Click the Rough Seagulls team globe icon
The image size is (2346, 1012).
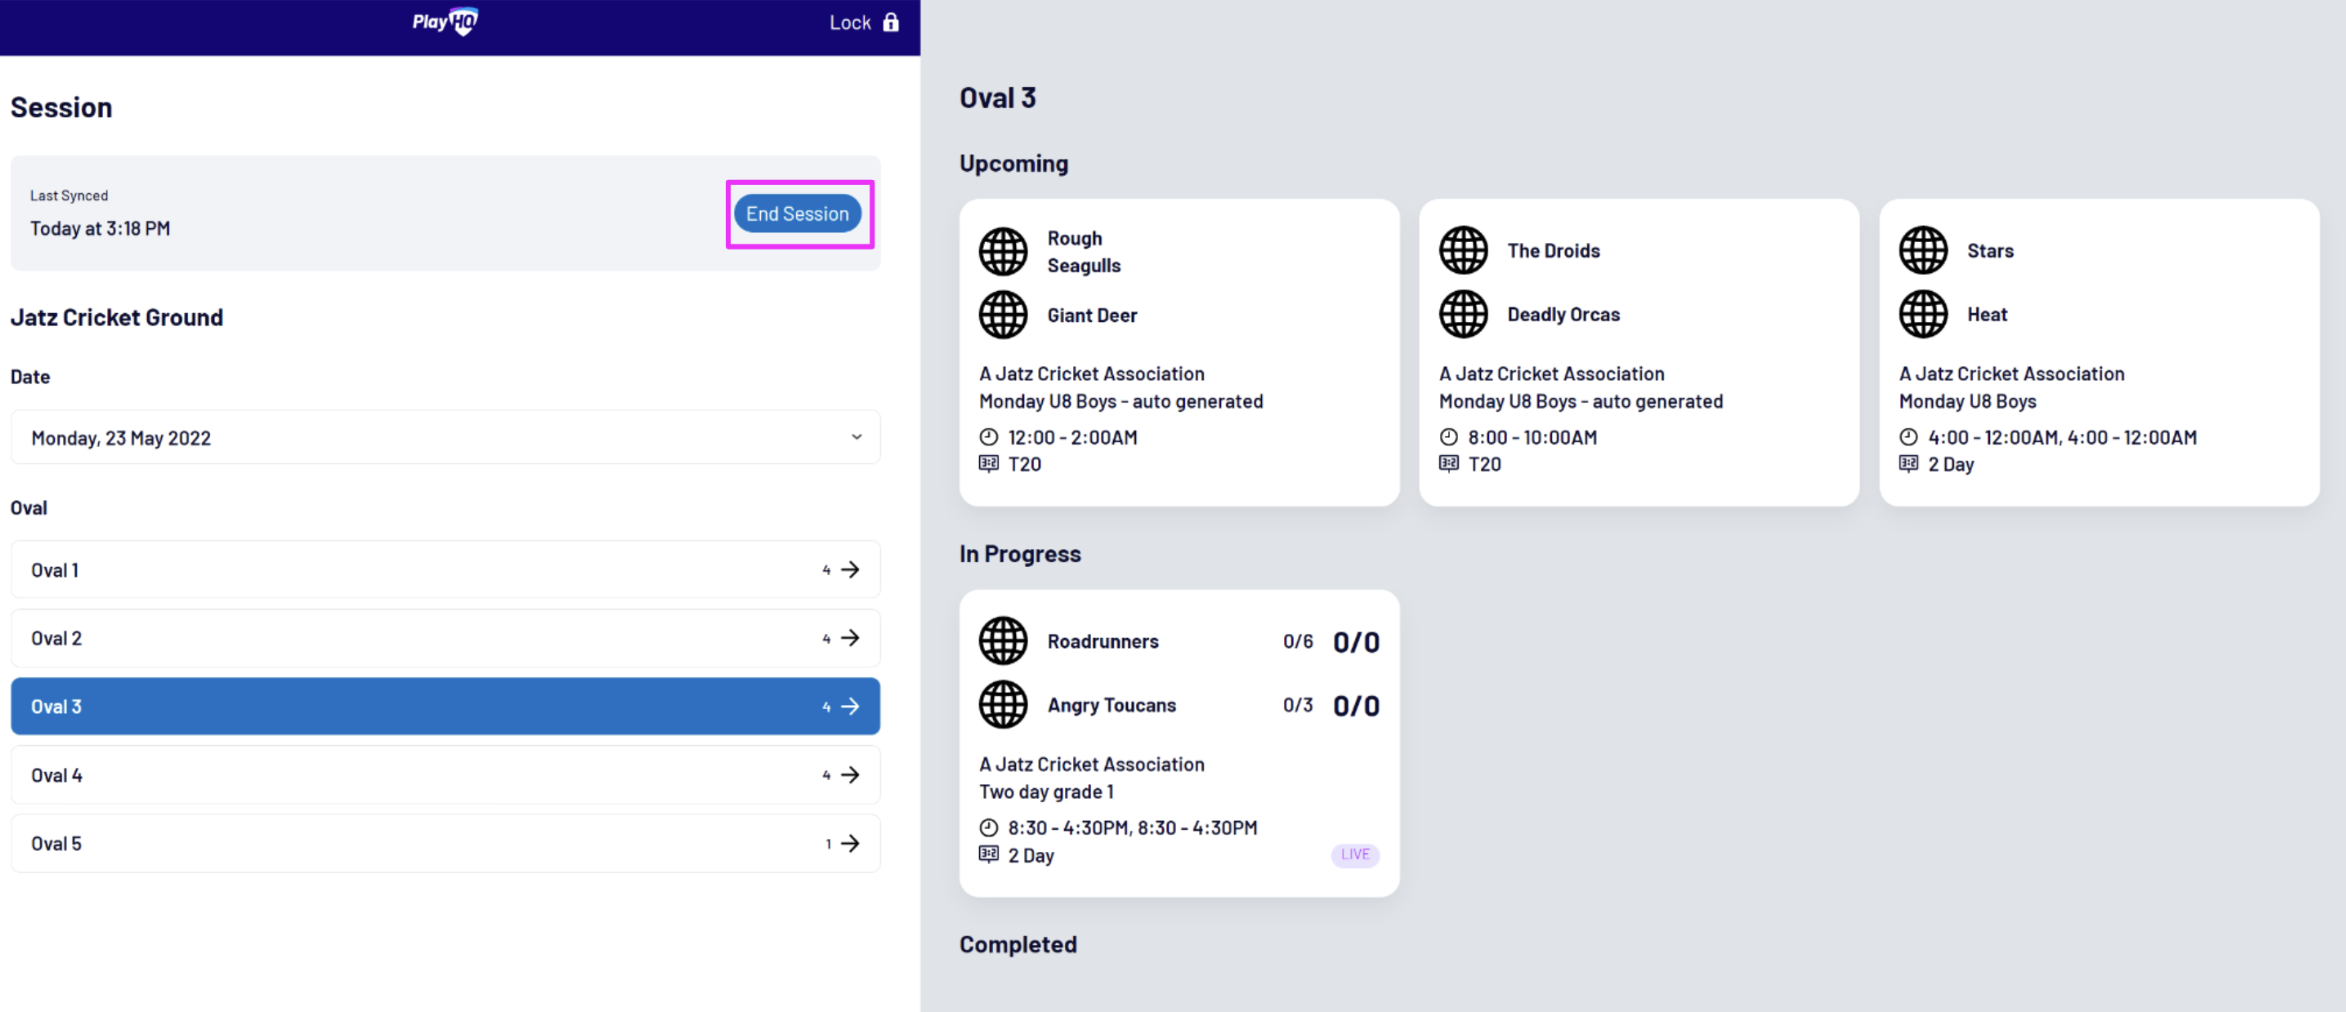(1003, 251)
